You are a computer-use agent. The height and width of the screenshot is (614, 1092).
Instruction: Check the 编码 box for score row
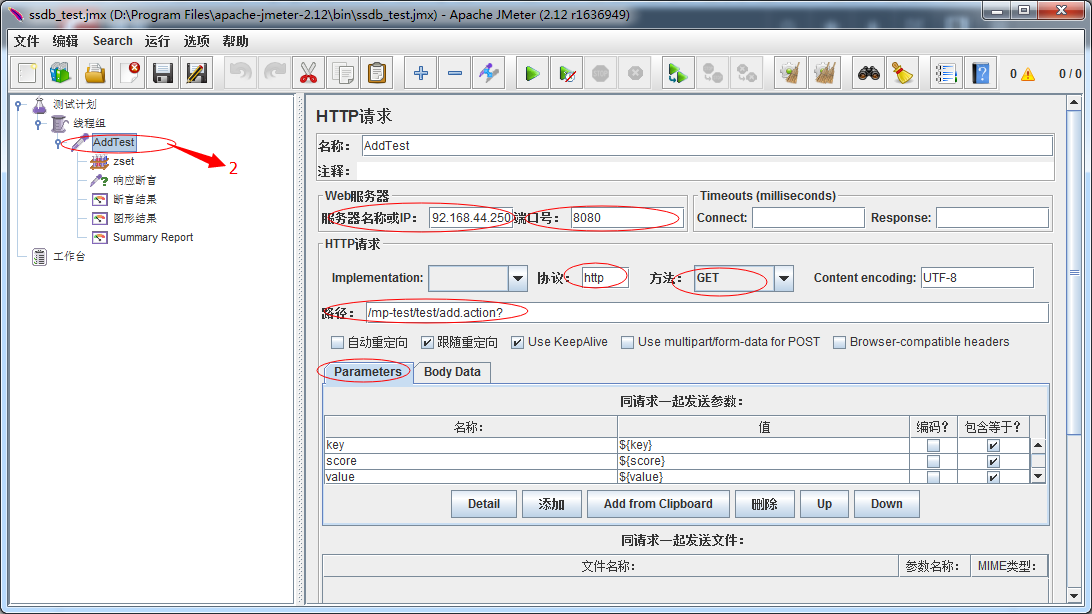pos(933,462)
